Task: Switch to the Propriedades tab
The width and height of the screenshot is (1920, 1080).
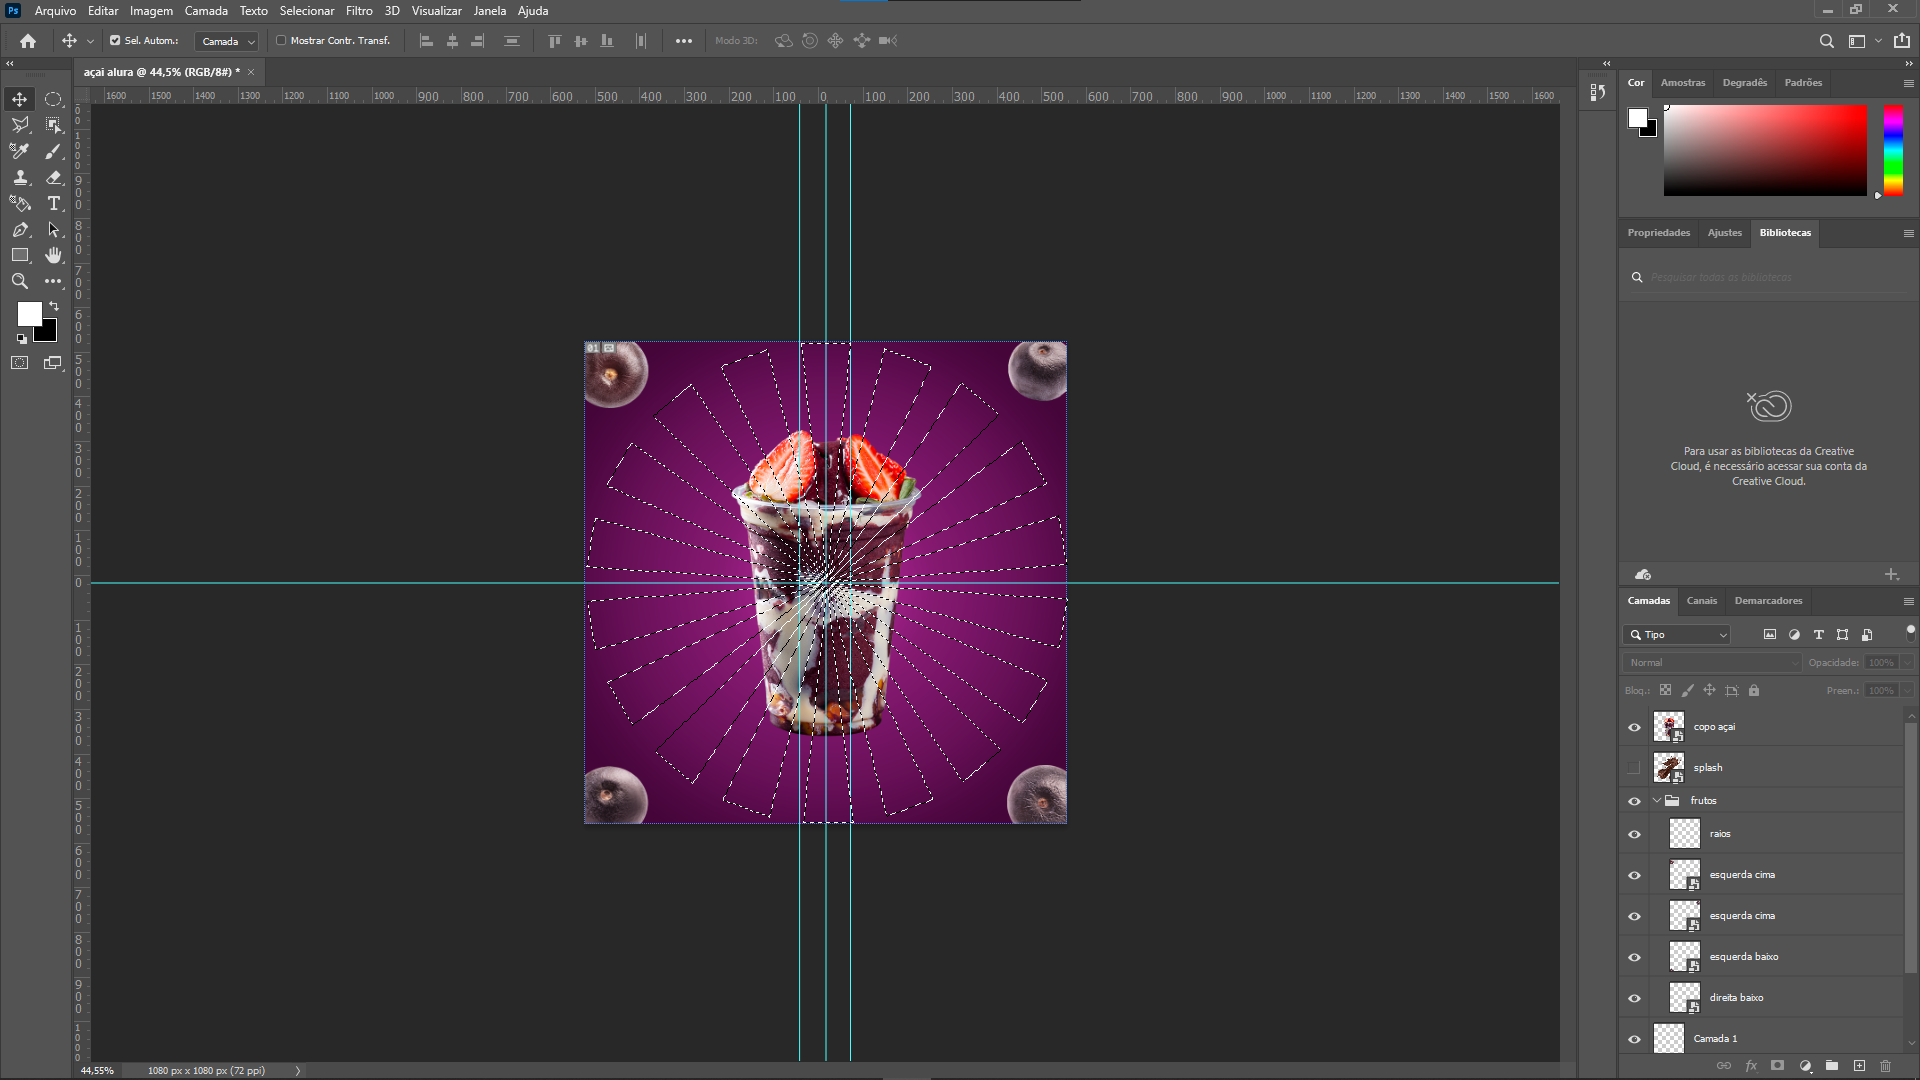Action: pos(1658,233)
